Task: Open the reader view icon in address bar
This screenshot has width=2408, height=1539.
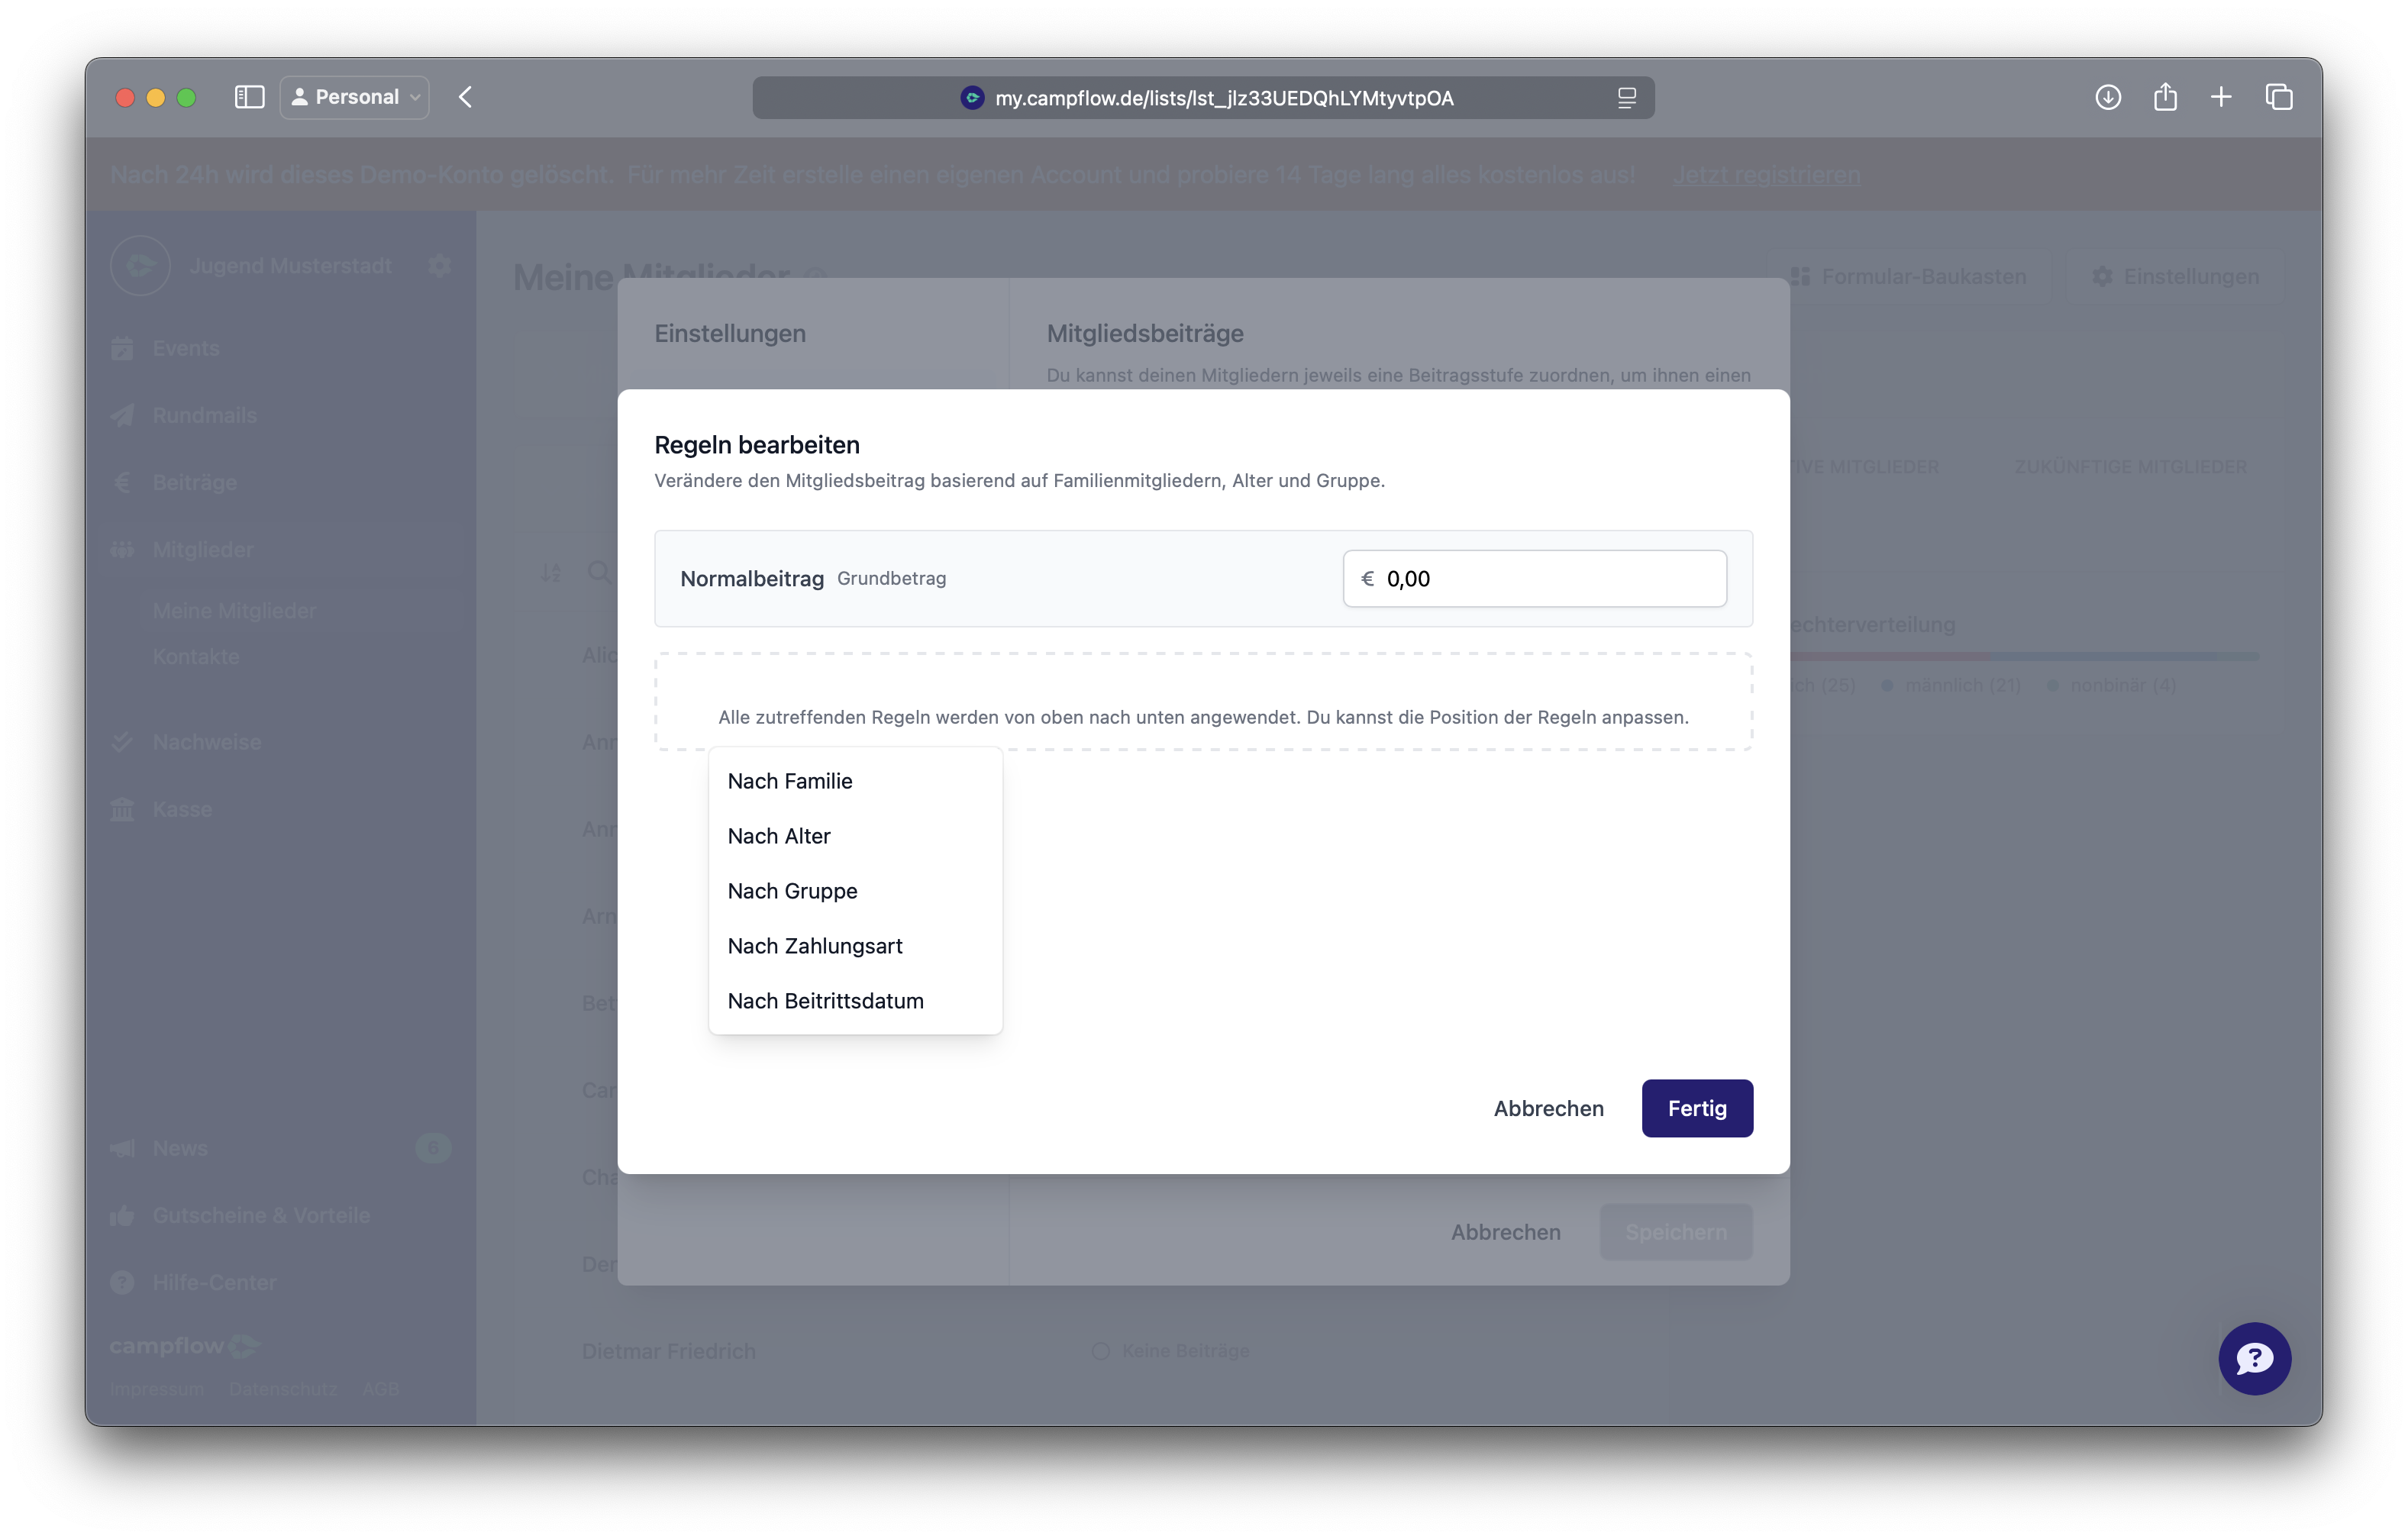Action: 1626,98
